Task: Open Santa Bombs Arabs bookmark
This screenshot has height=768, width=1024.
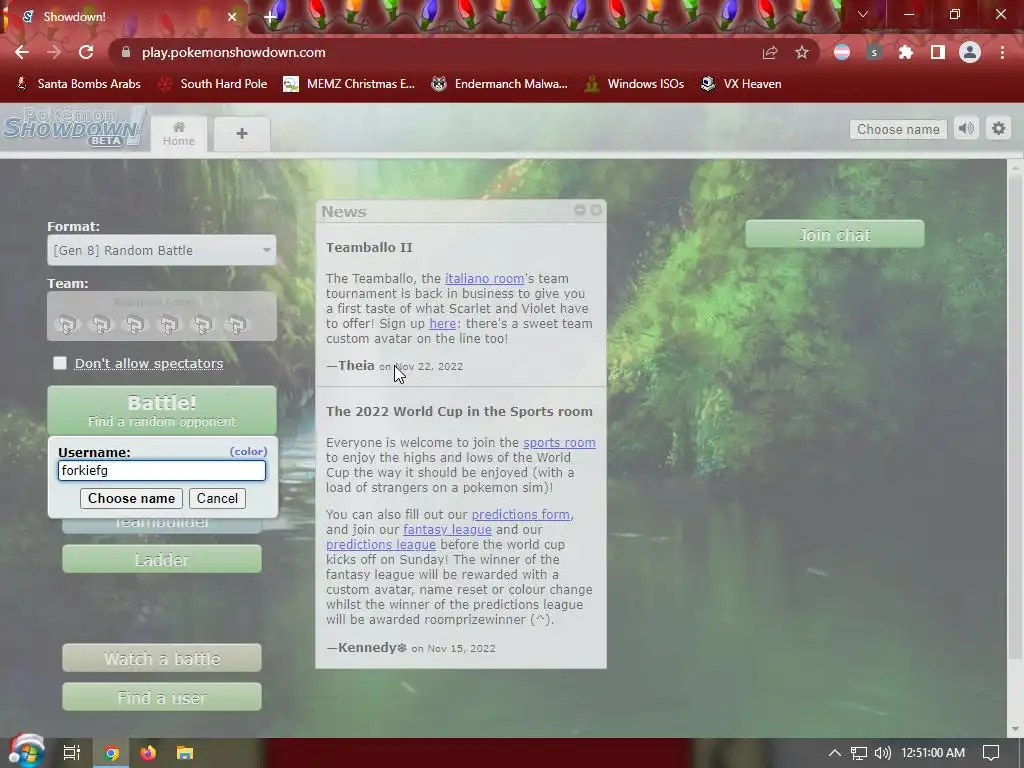Action: (78, 84)
